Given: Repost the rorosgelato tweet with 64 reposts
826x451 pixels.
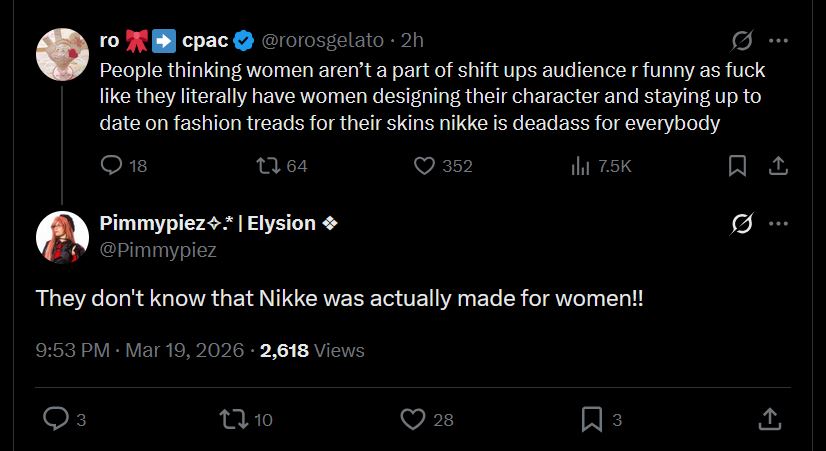Looking at the screenshot, I should pos(268,166).
